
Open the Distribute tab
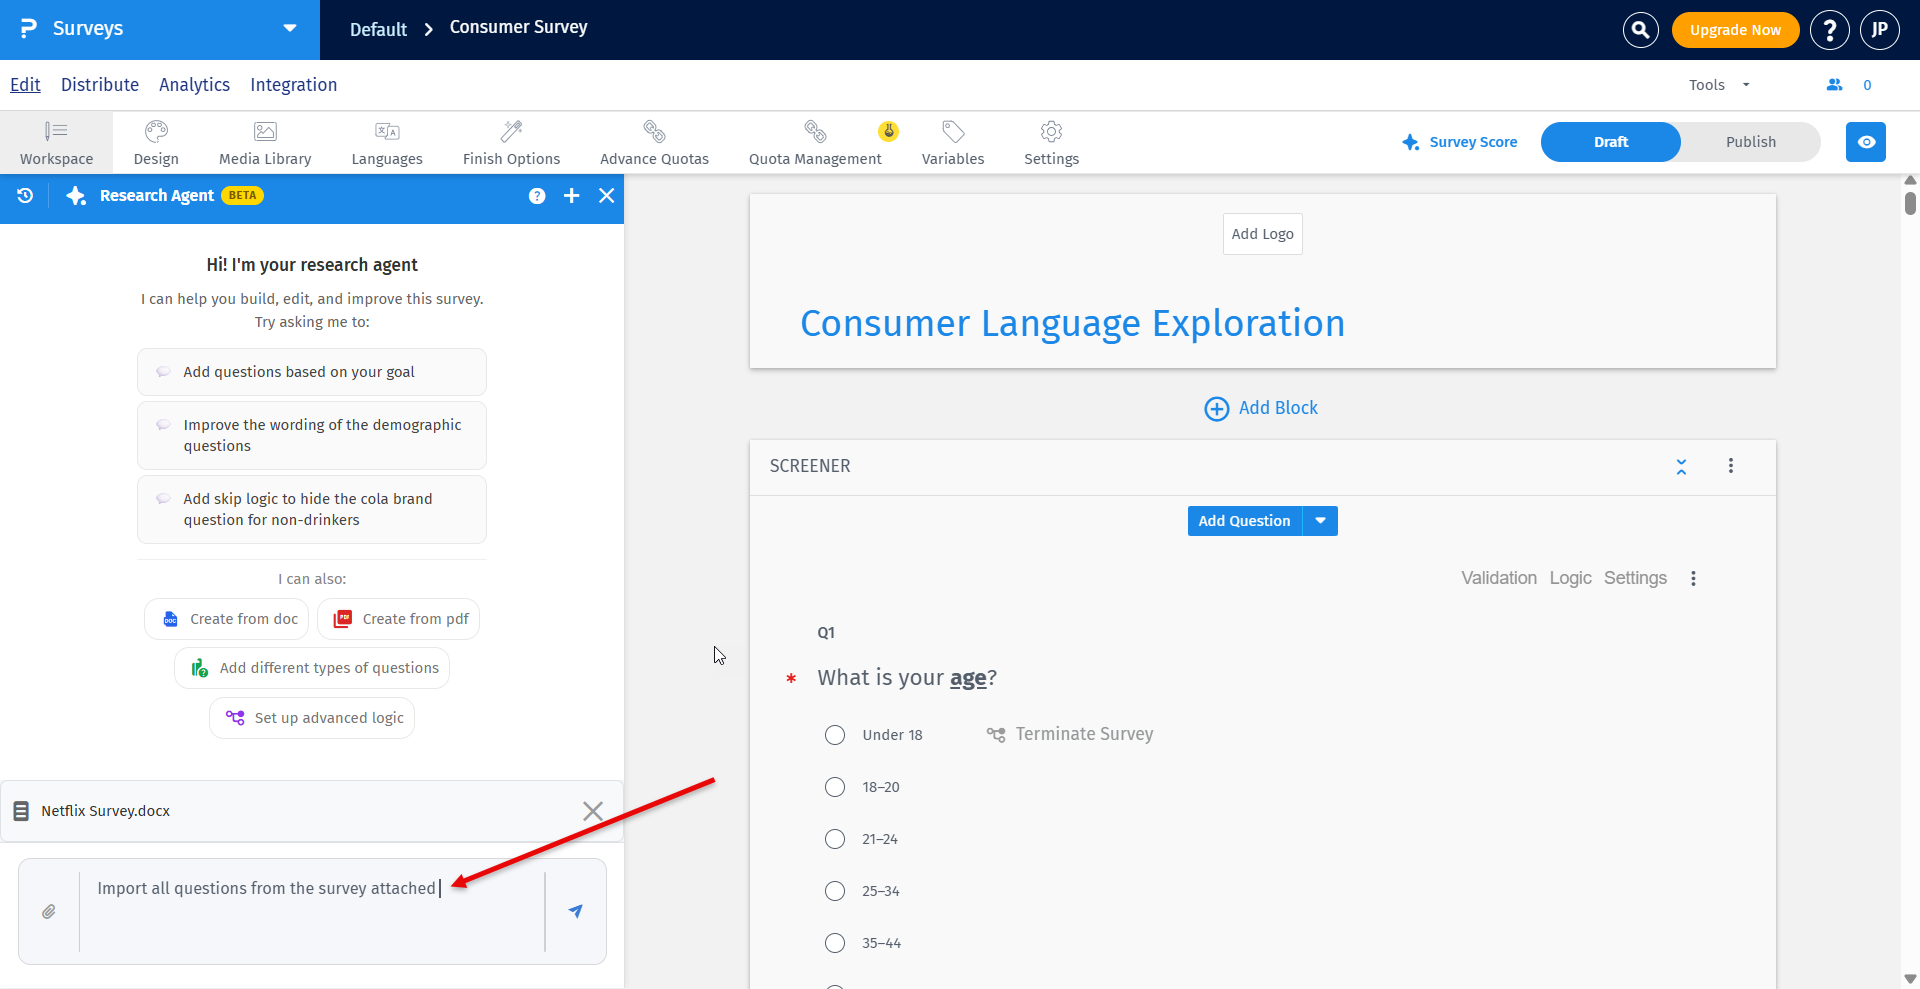pos(100,85)
